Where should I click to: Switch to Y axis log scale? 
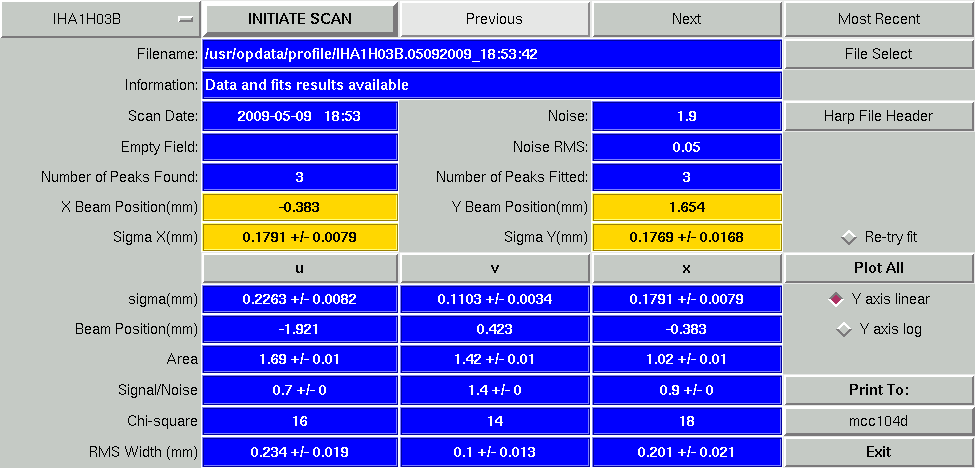[x=879, y=329]
